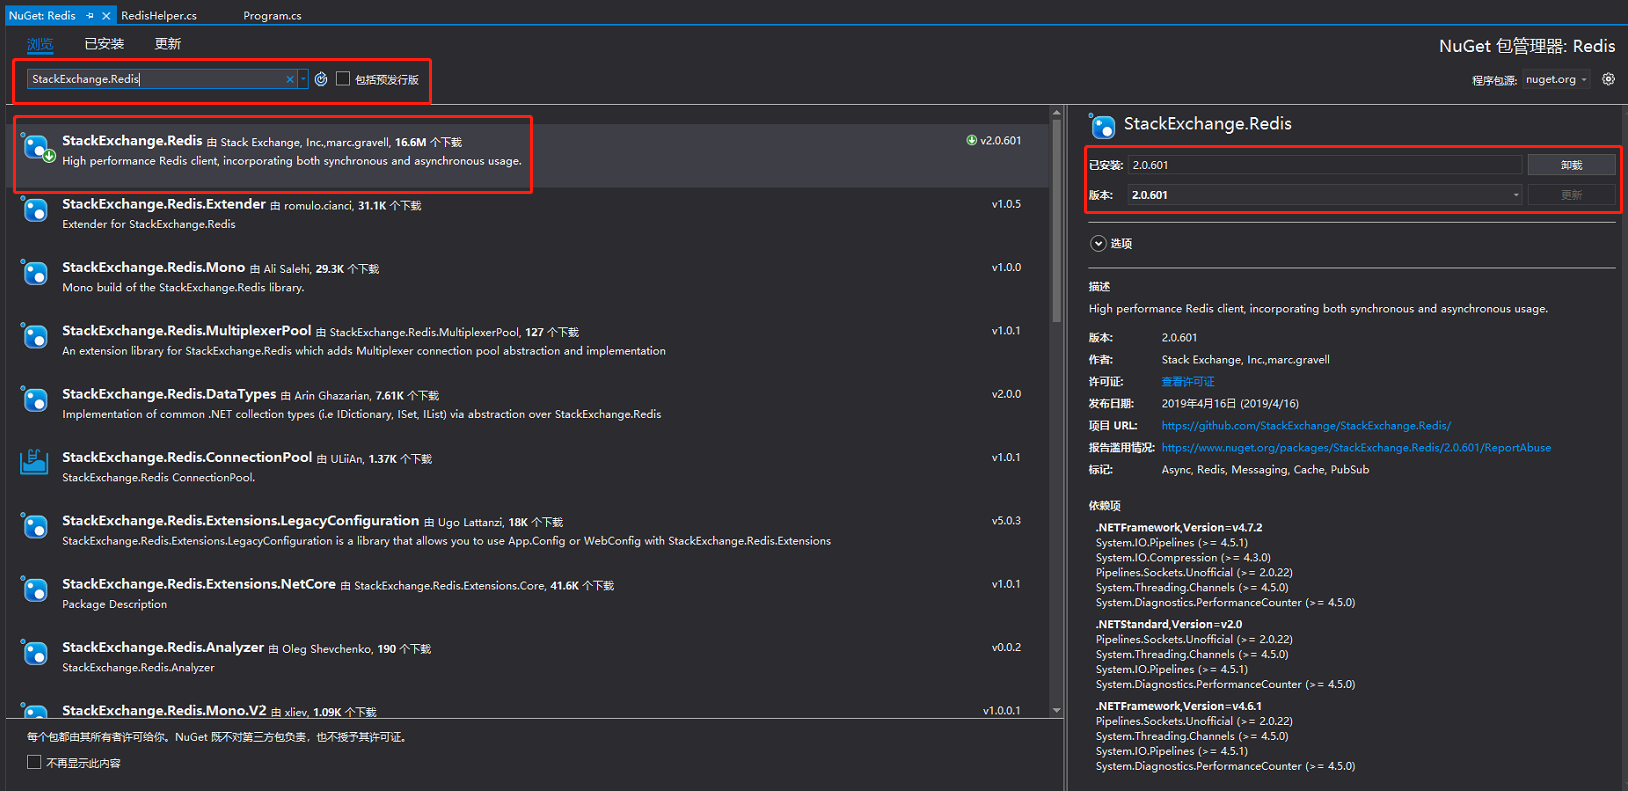Click the StackExchange.Redis.Analyzer package icon
The height and width of the screenshot is (791, 1628).
click(x=36, y=654)
